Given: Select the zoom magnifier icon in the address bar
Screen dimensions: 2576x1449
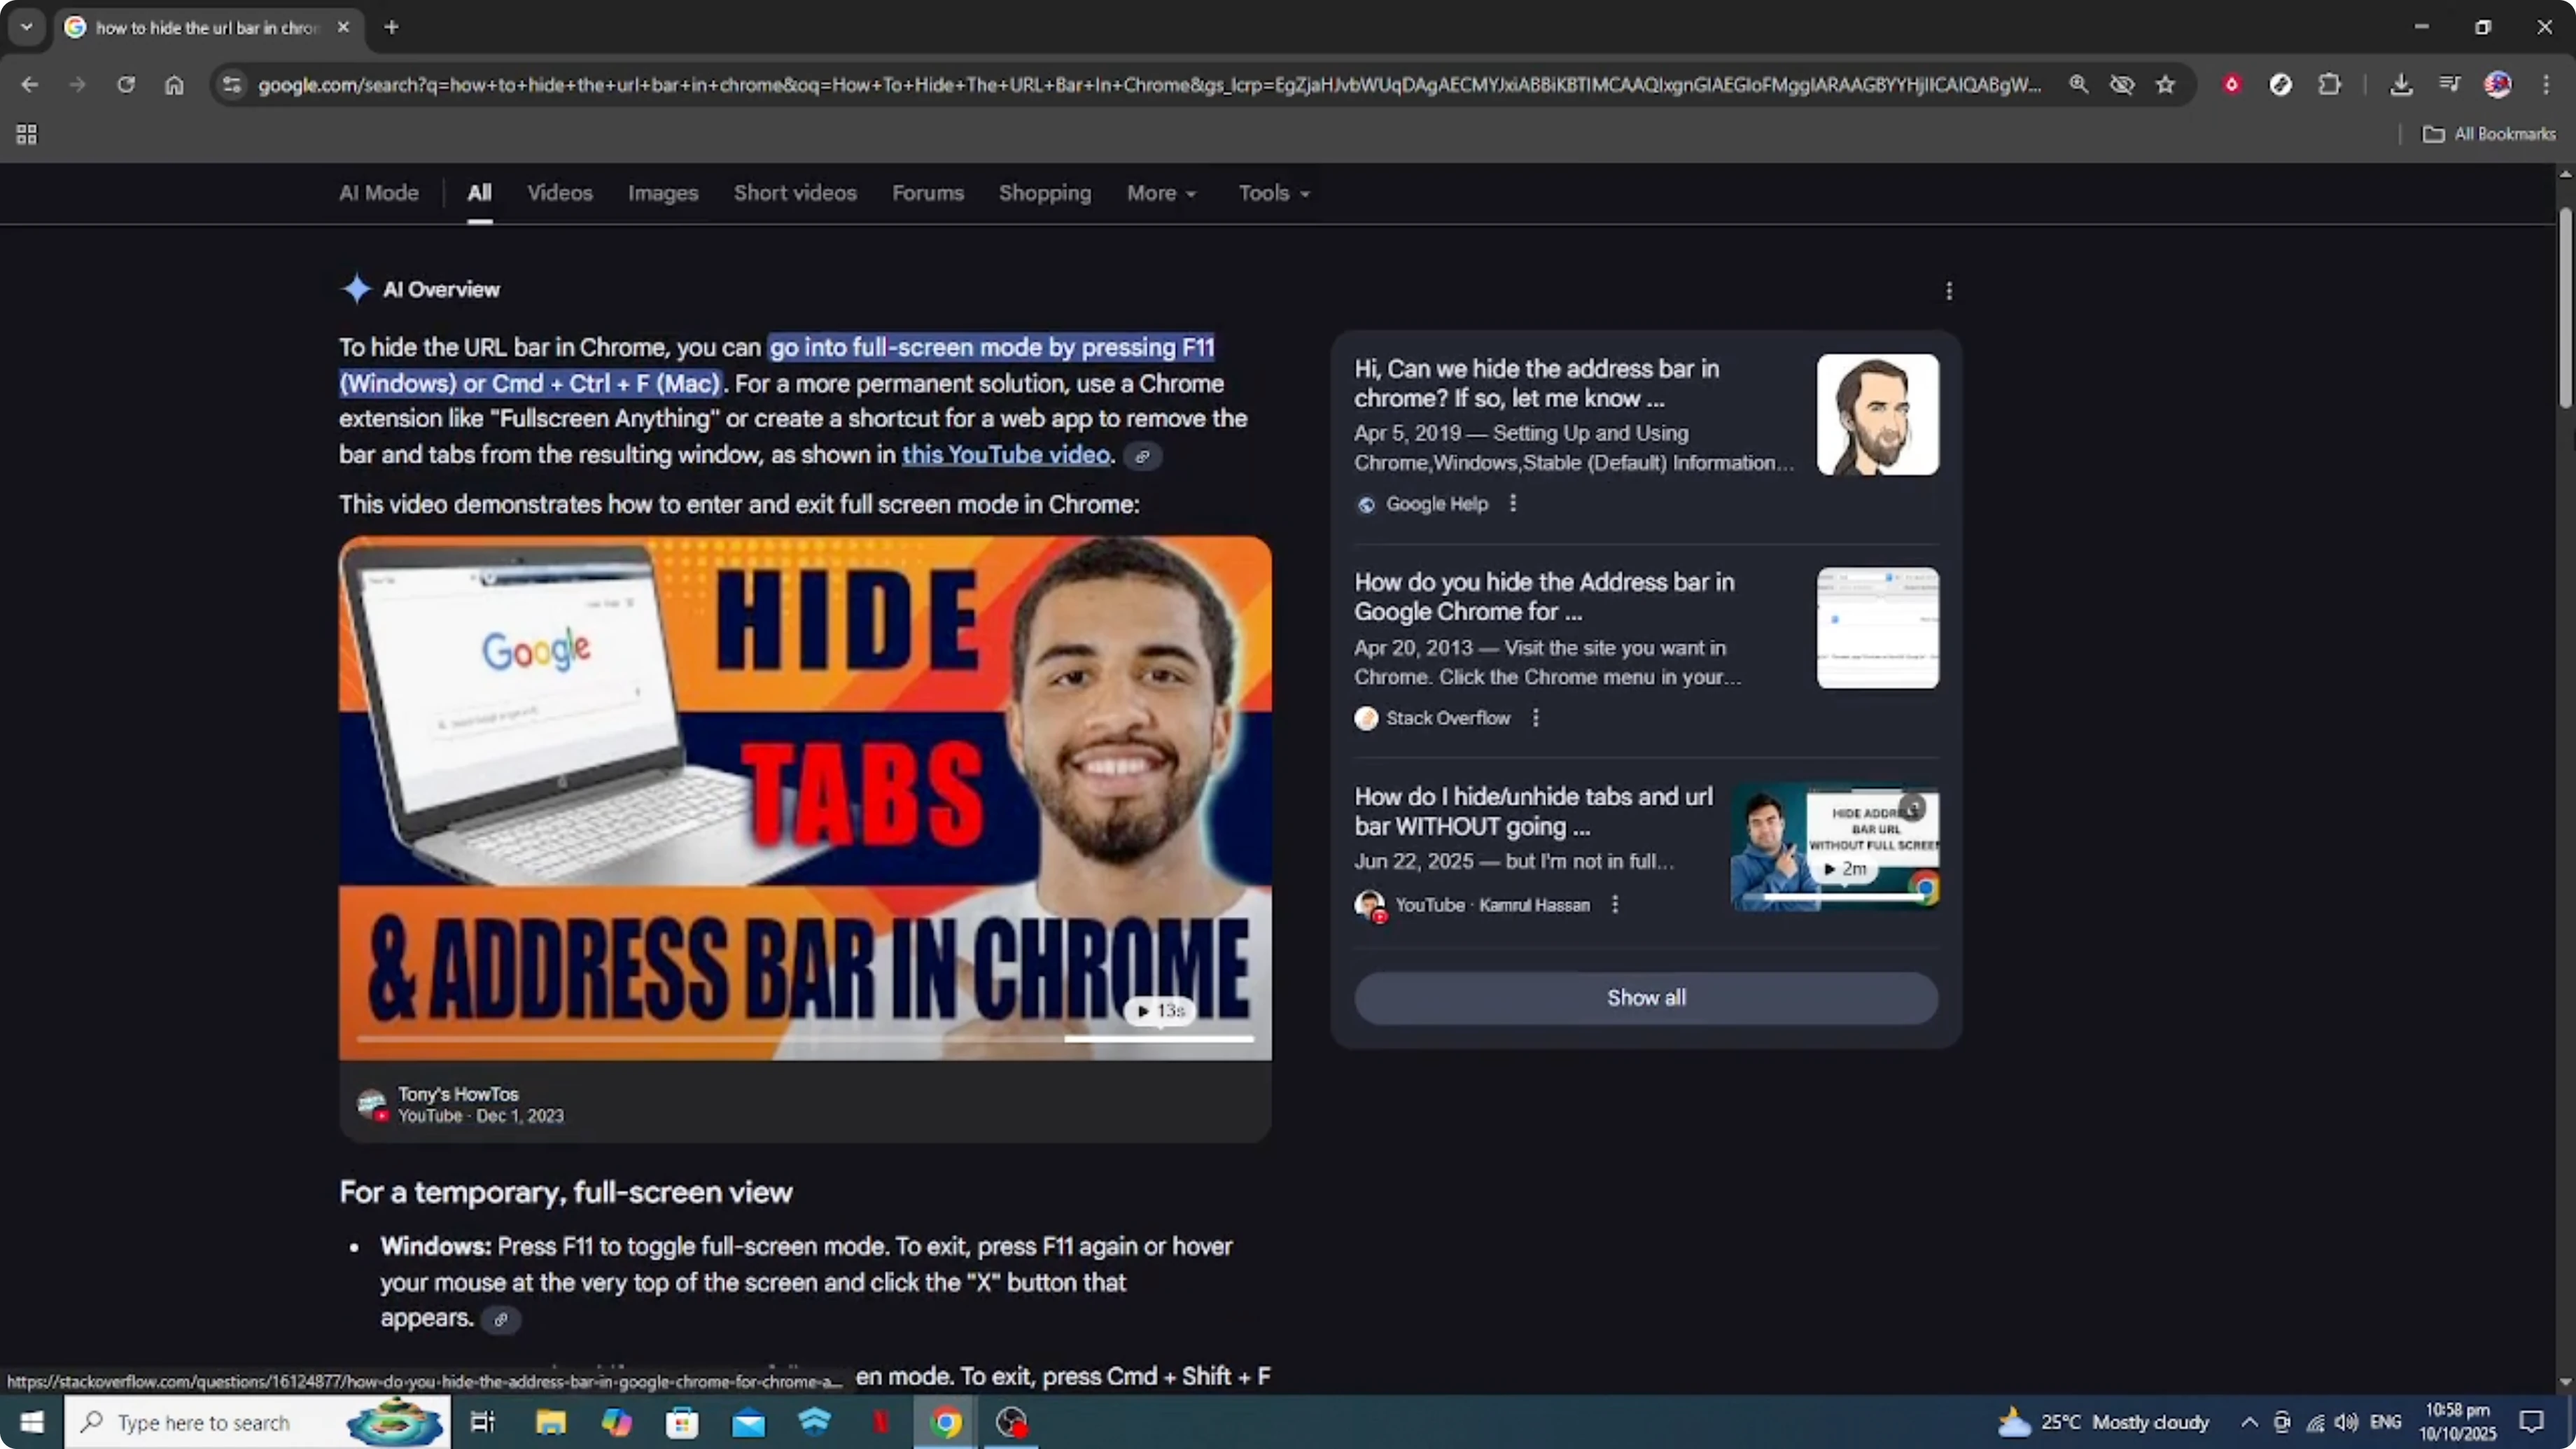Looking at the screenshot, I should (x=2079, y=85).
